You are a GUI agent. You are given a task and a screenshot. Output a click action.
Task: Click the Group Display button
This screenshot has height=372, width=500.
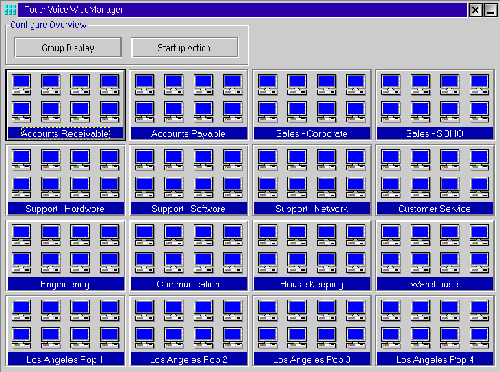tap(68, 48)
